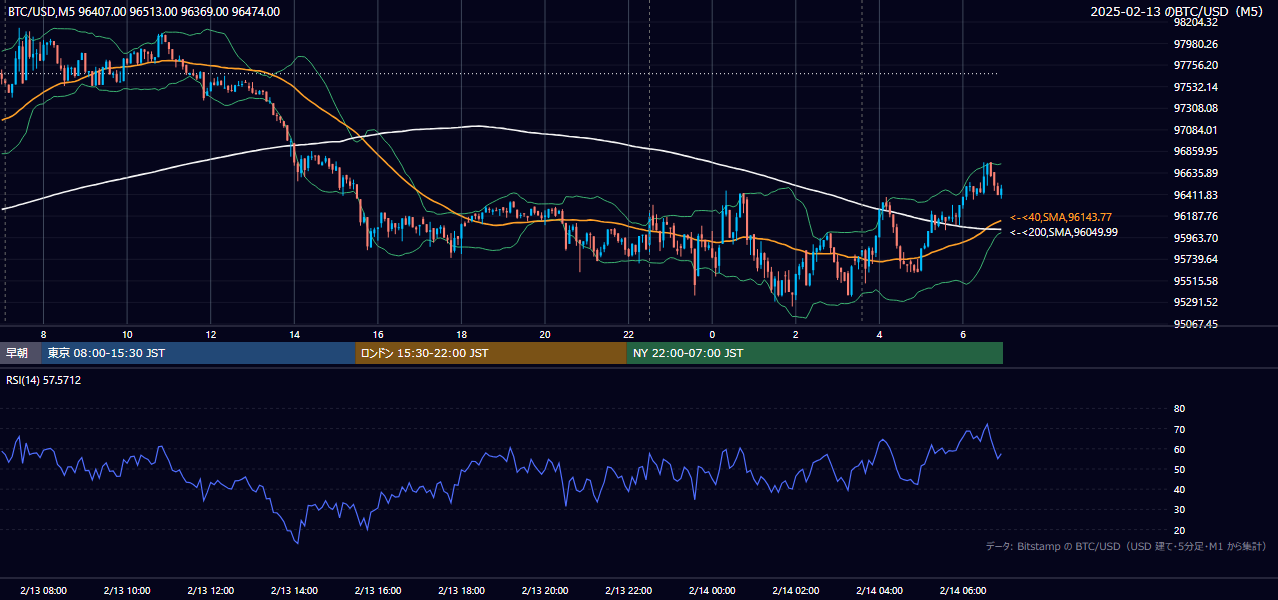Click price axis value 95963.70
The height and width of the screenshot is (600, 1278).
[1196, 238]
